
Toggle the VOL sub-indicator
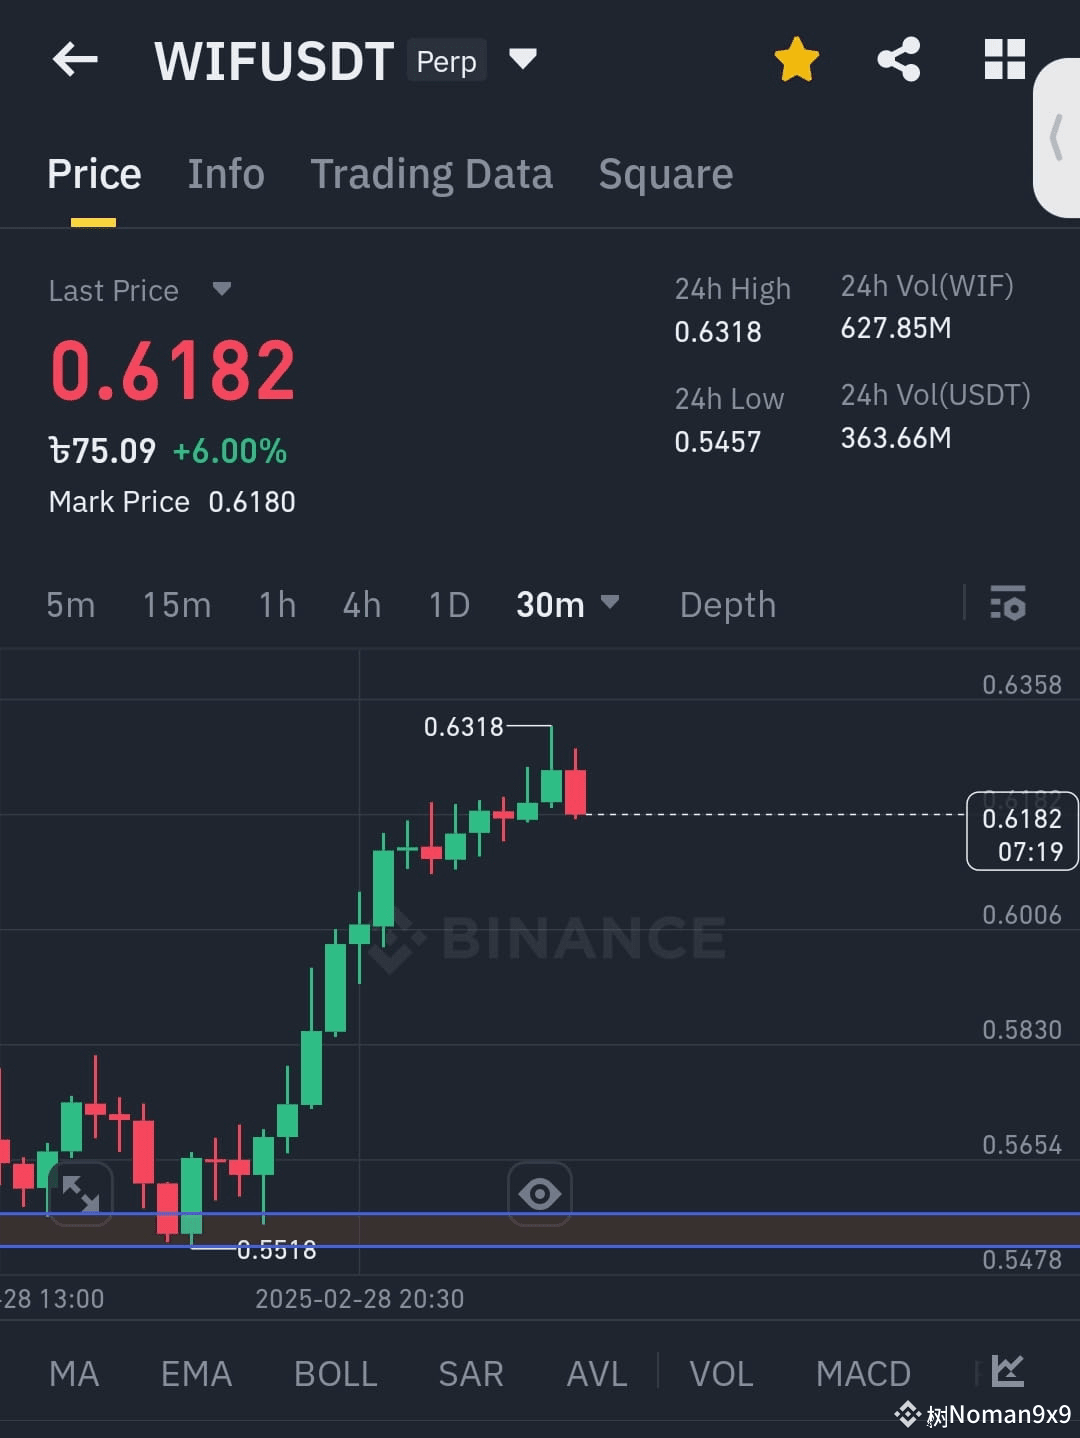tap(721, 1374)
